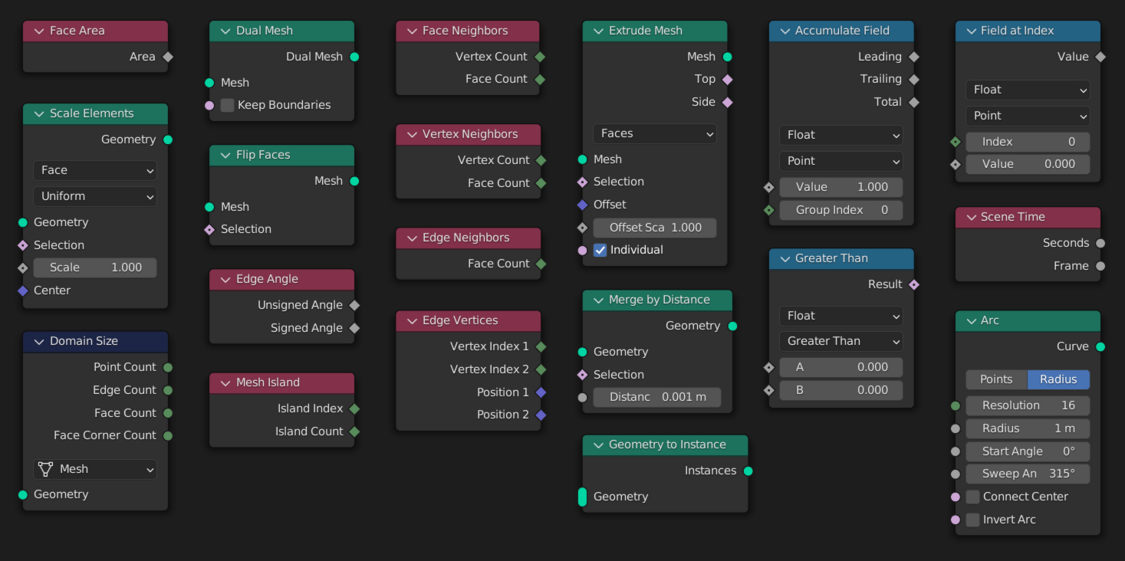Select the Radius mode in Arc node
1125x561 pixels.
[x=1058, y=380]
